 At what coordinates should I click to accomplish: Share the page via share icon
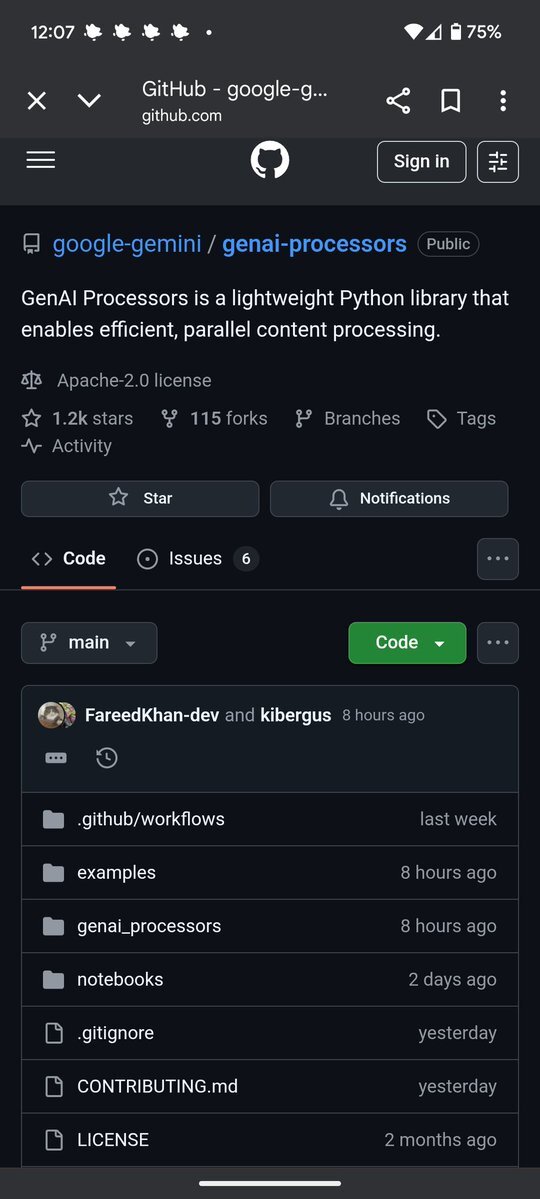click(398, 101)
